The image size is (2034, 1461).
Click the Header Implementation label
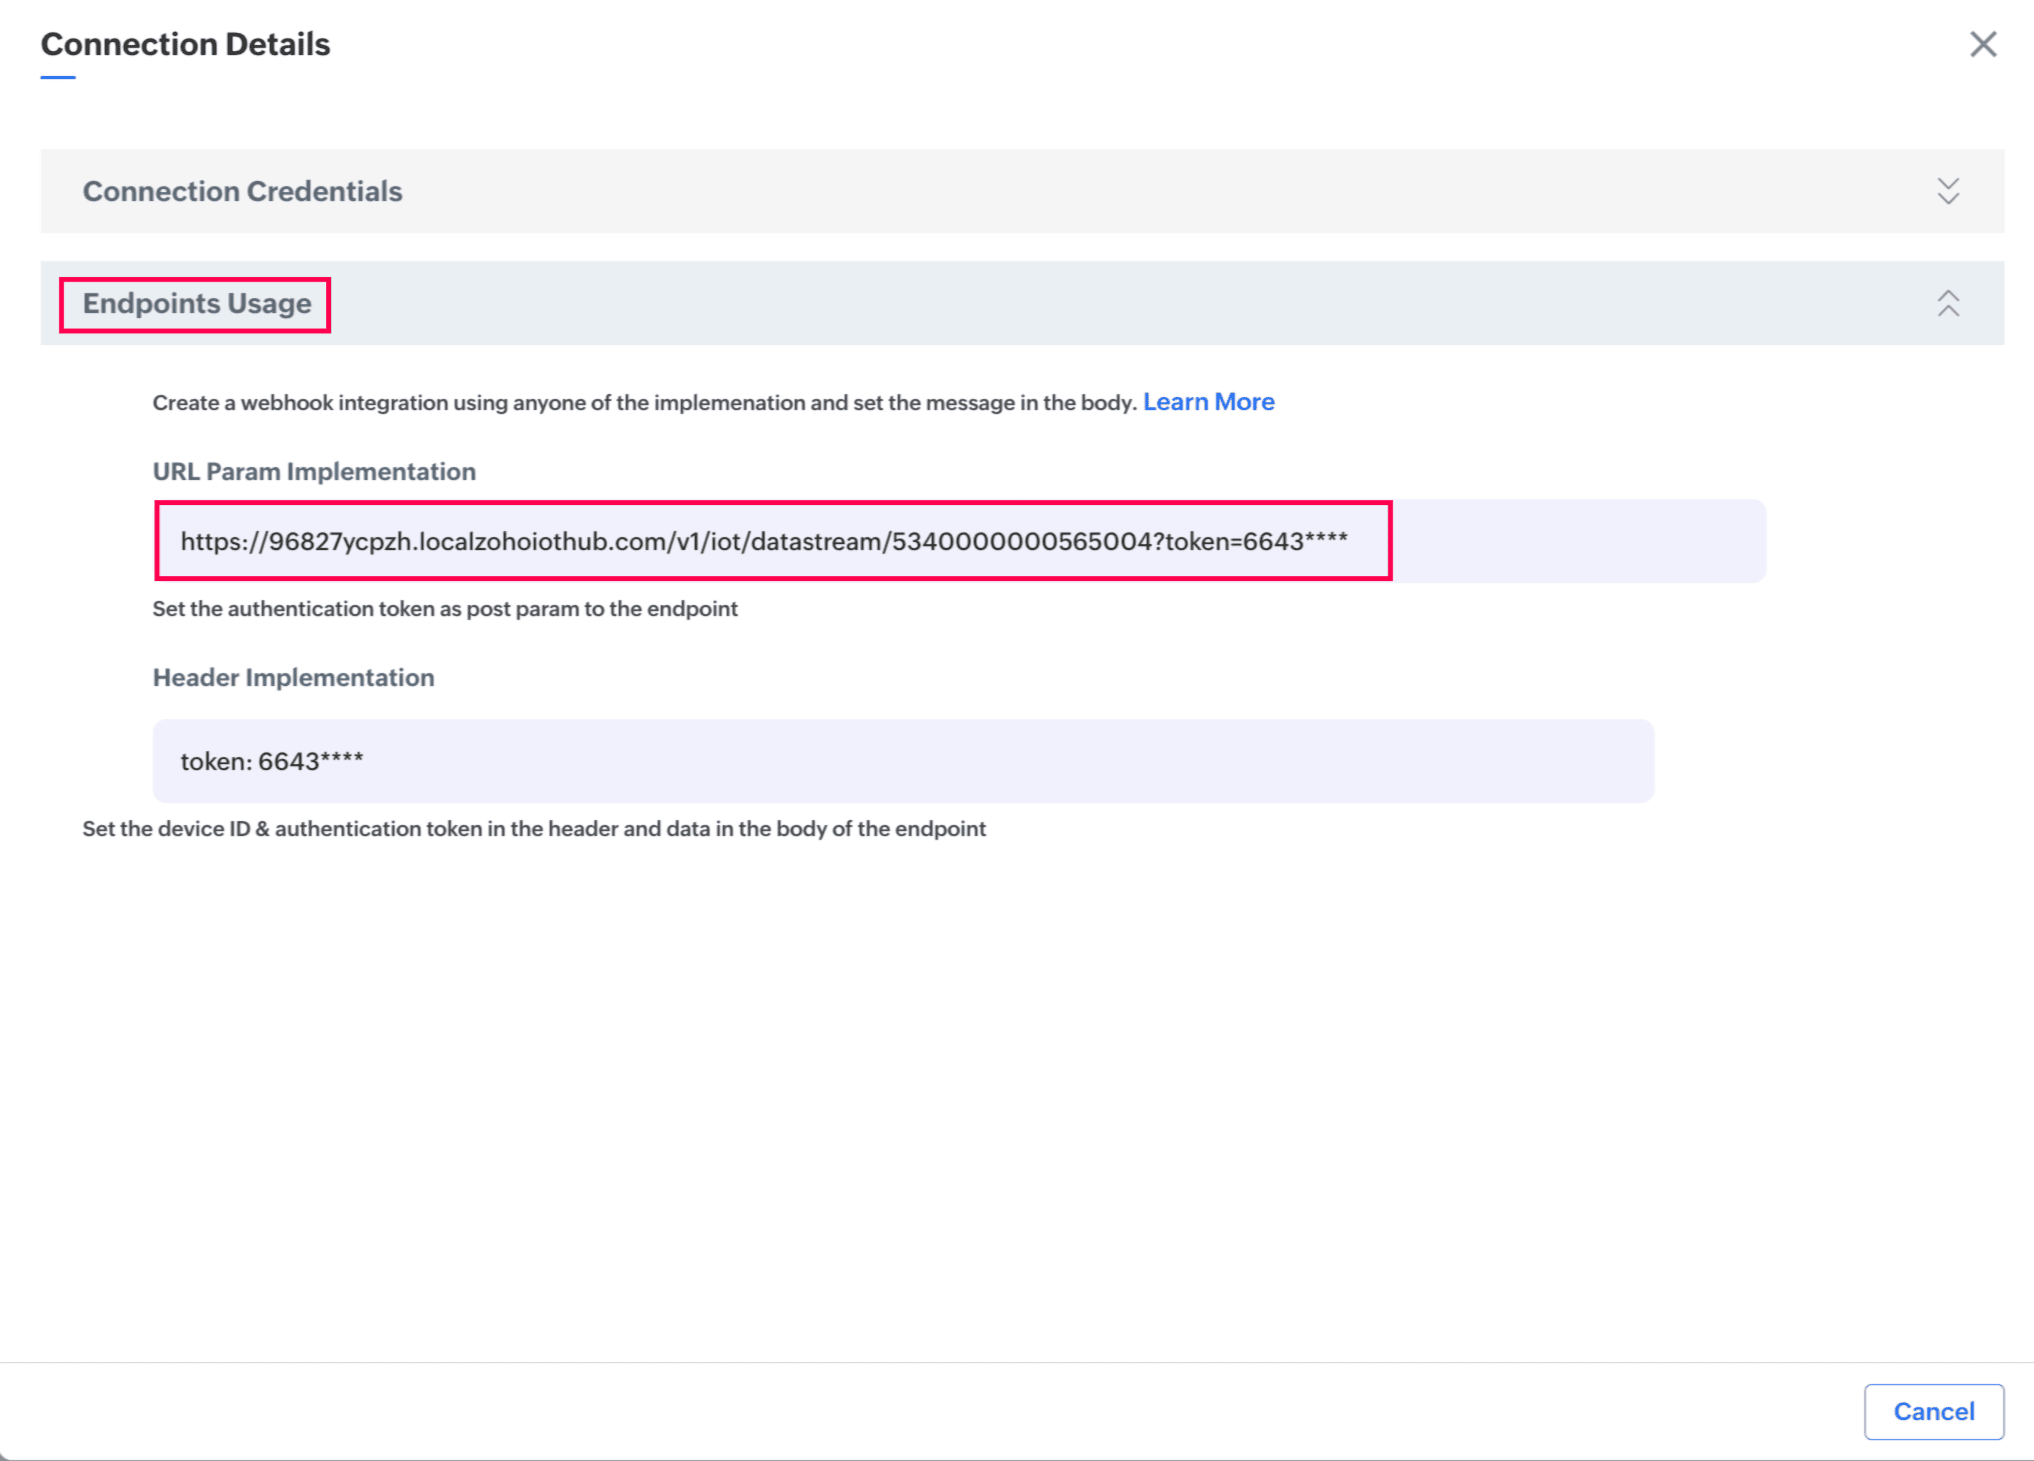(x=293, y=677)
